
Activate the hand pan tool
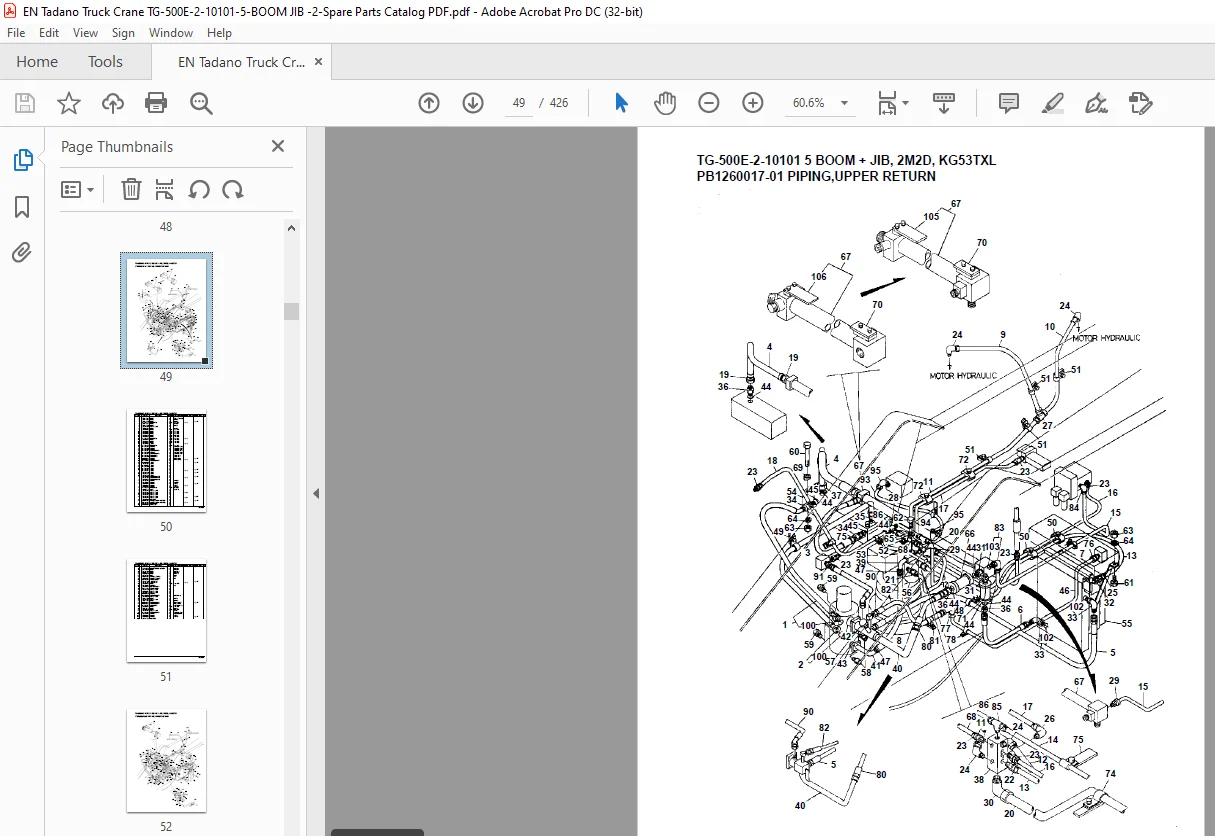[x=665, y=103]
